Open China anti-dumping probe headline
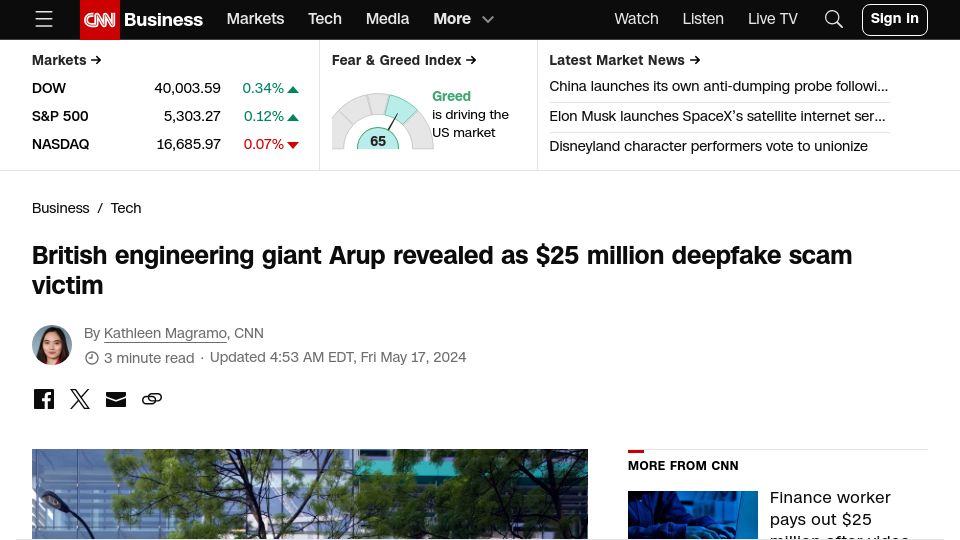 pos(718,86)
